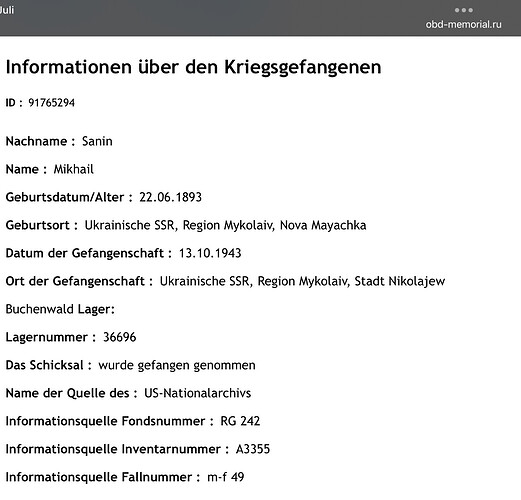The image size is (521, 500).
Task: Select the first name value Mikhail
Action: point(73,169)
